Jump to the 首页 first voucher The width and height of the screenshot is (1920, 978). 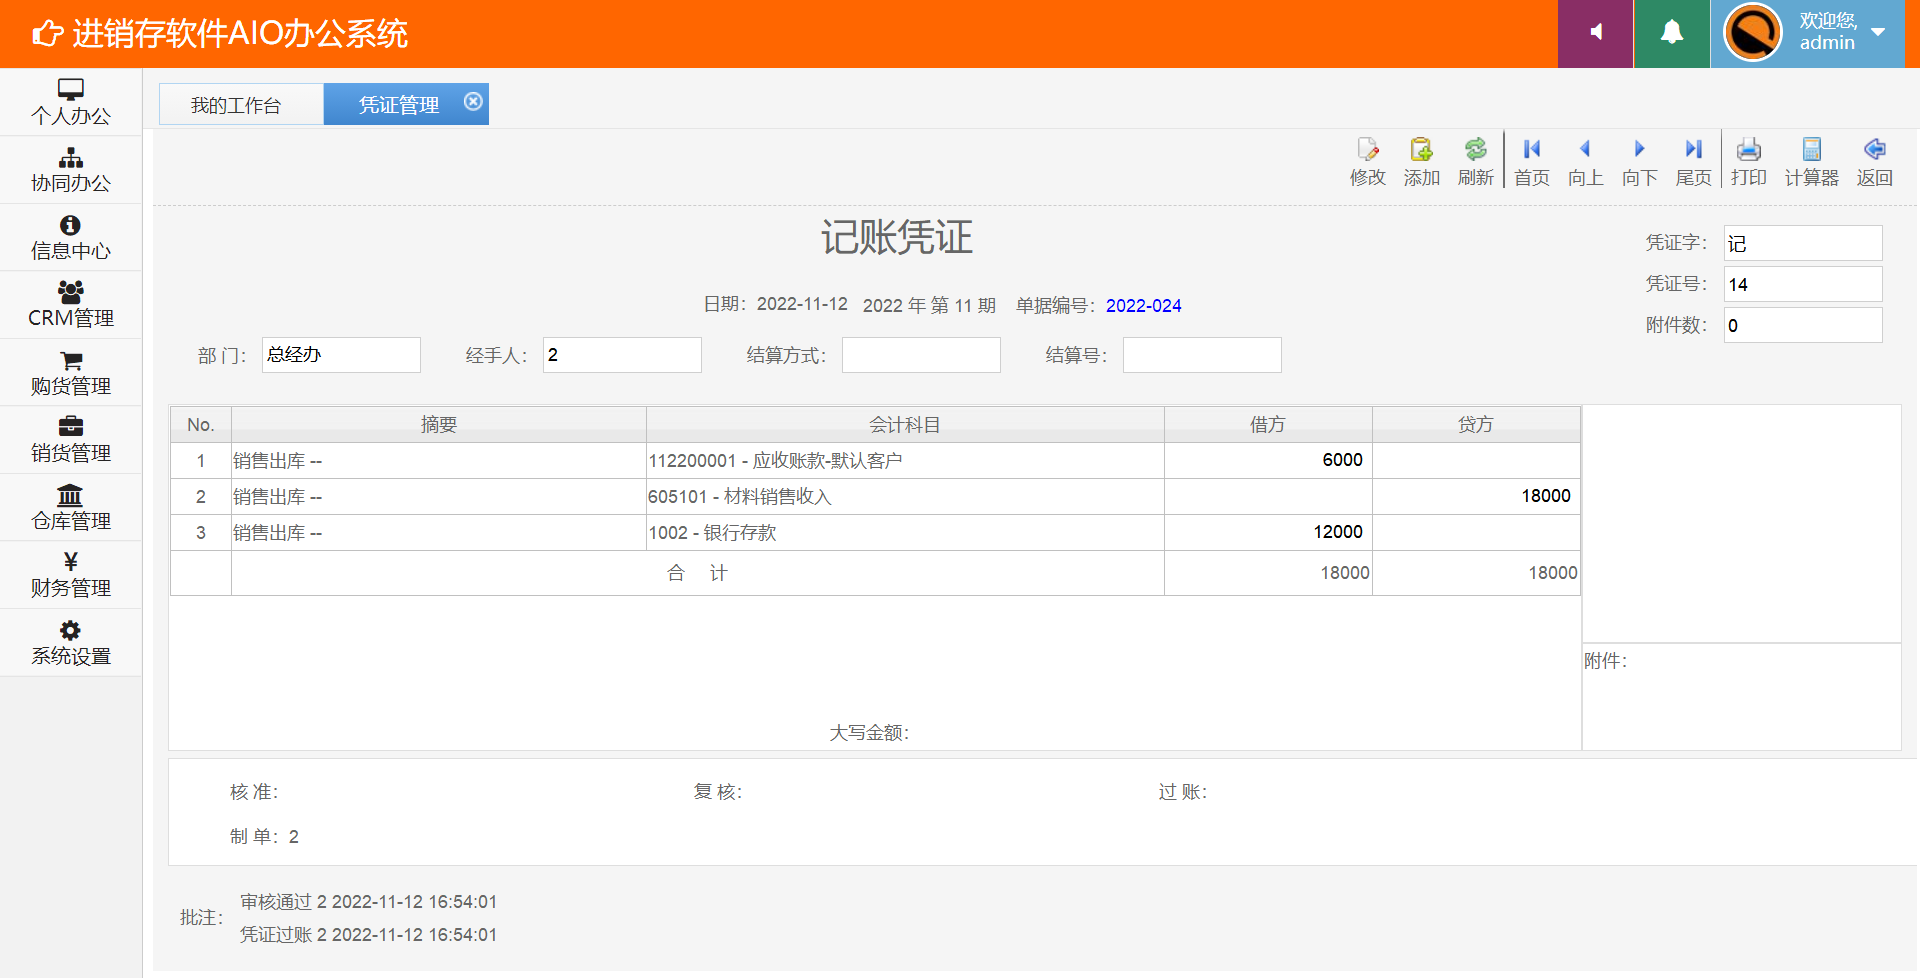[1531, 162]
